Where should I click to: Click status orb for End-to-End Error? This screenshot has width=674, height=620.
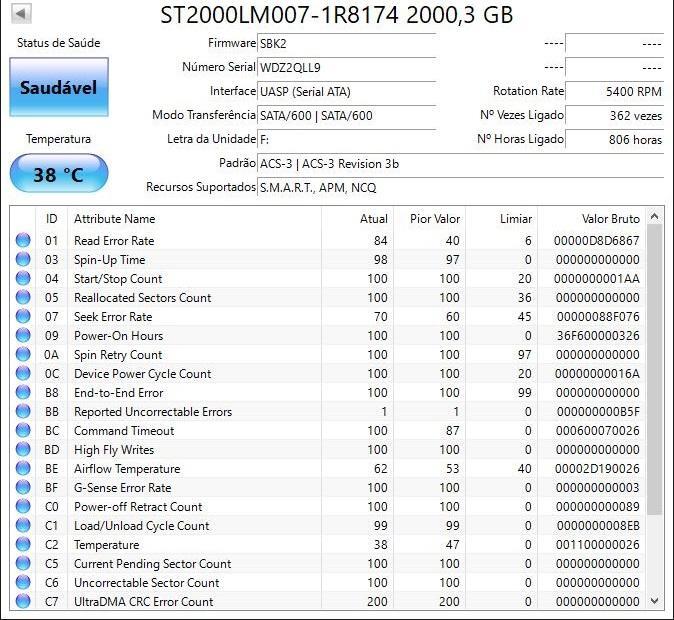point(23,392)
